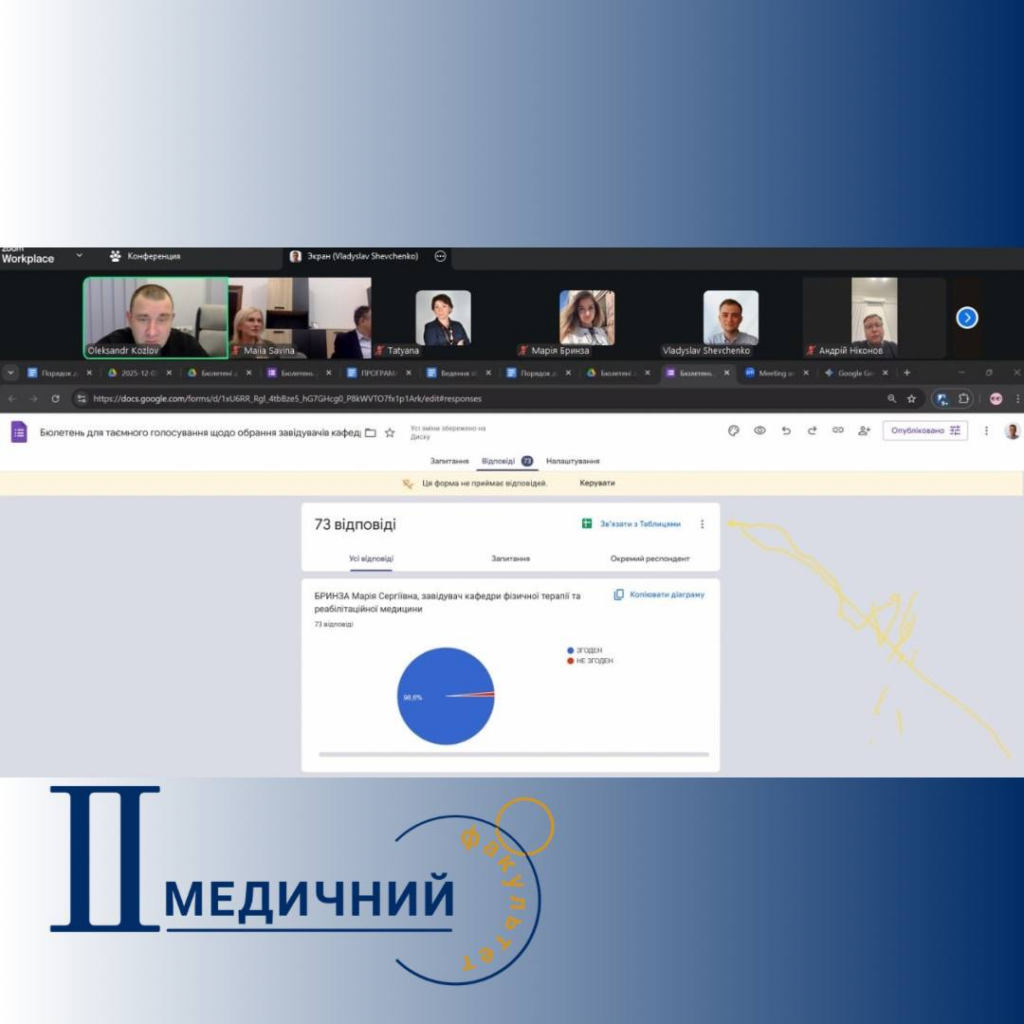
Task: Expand the browser tab search chevron
Action: (11, 373)
